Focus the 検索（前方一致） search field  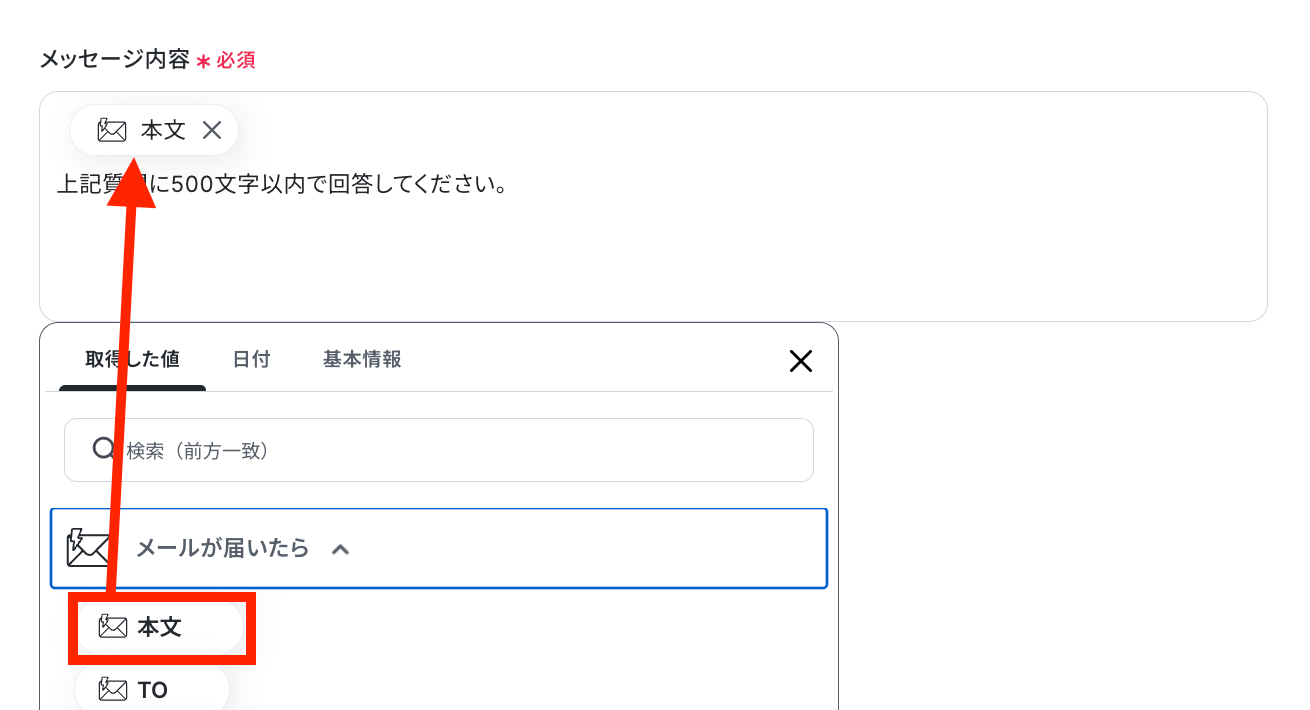click(x=439, y=450)
